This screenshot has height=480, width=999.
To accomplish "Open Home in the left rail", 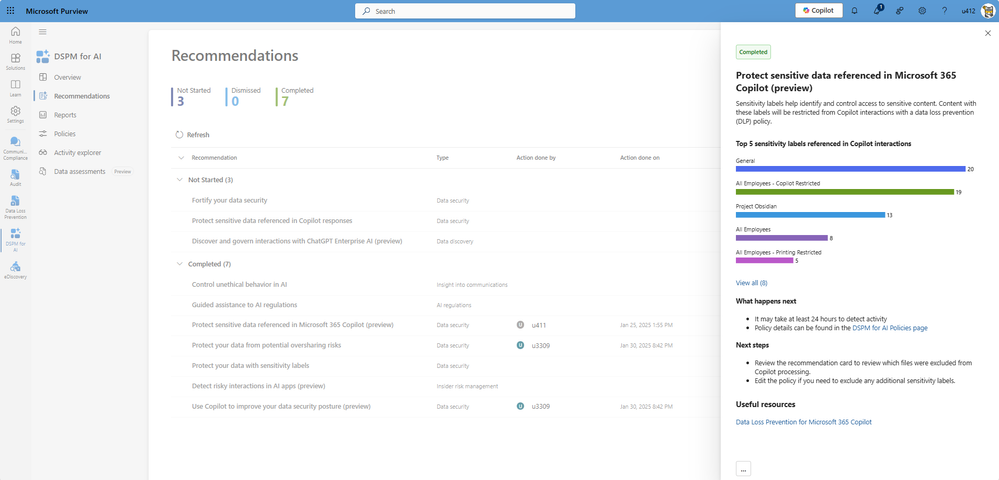I will (x=15, y=35).
